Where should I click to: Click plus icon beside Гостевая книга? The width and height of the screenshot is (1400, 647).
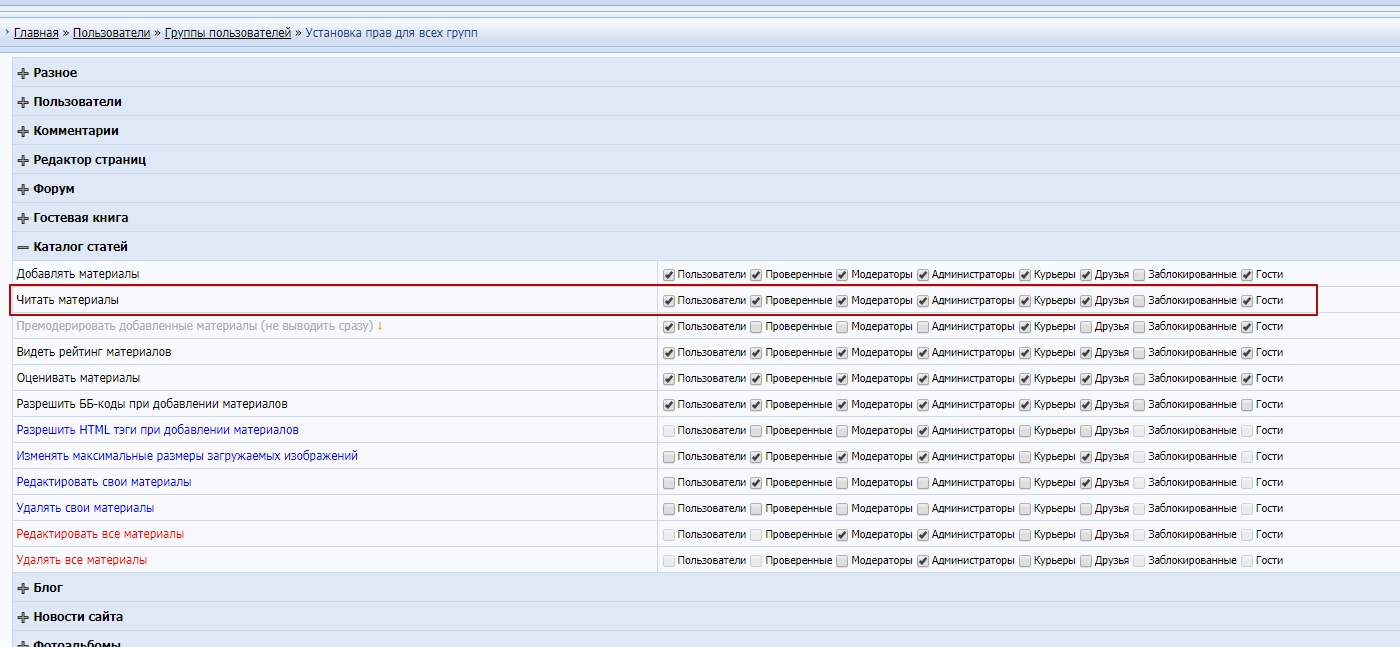click(23, 219)
